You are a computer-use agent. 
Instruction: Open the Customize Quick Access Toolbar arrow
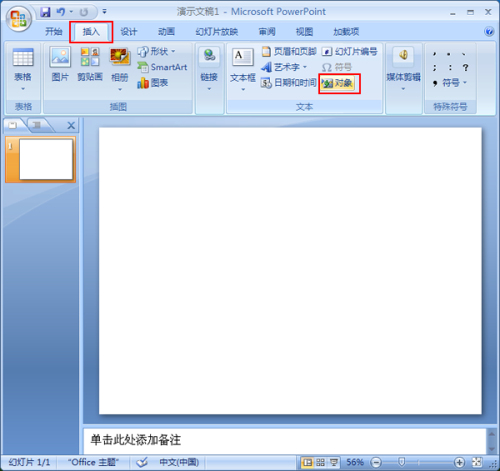click(x=104, y=12)
